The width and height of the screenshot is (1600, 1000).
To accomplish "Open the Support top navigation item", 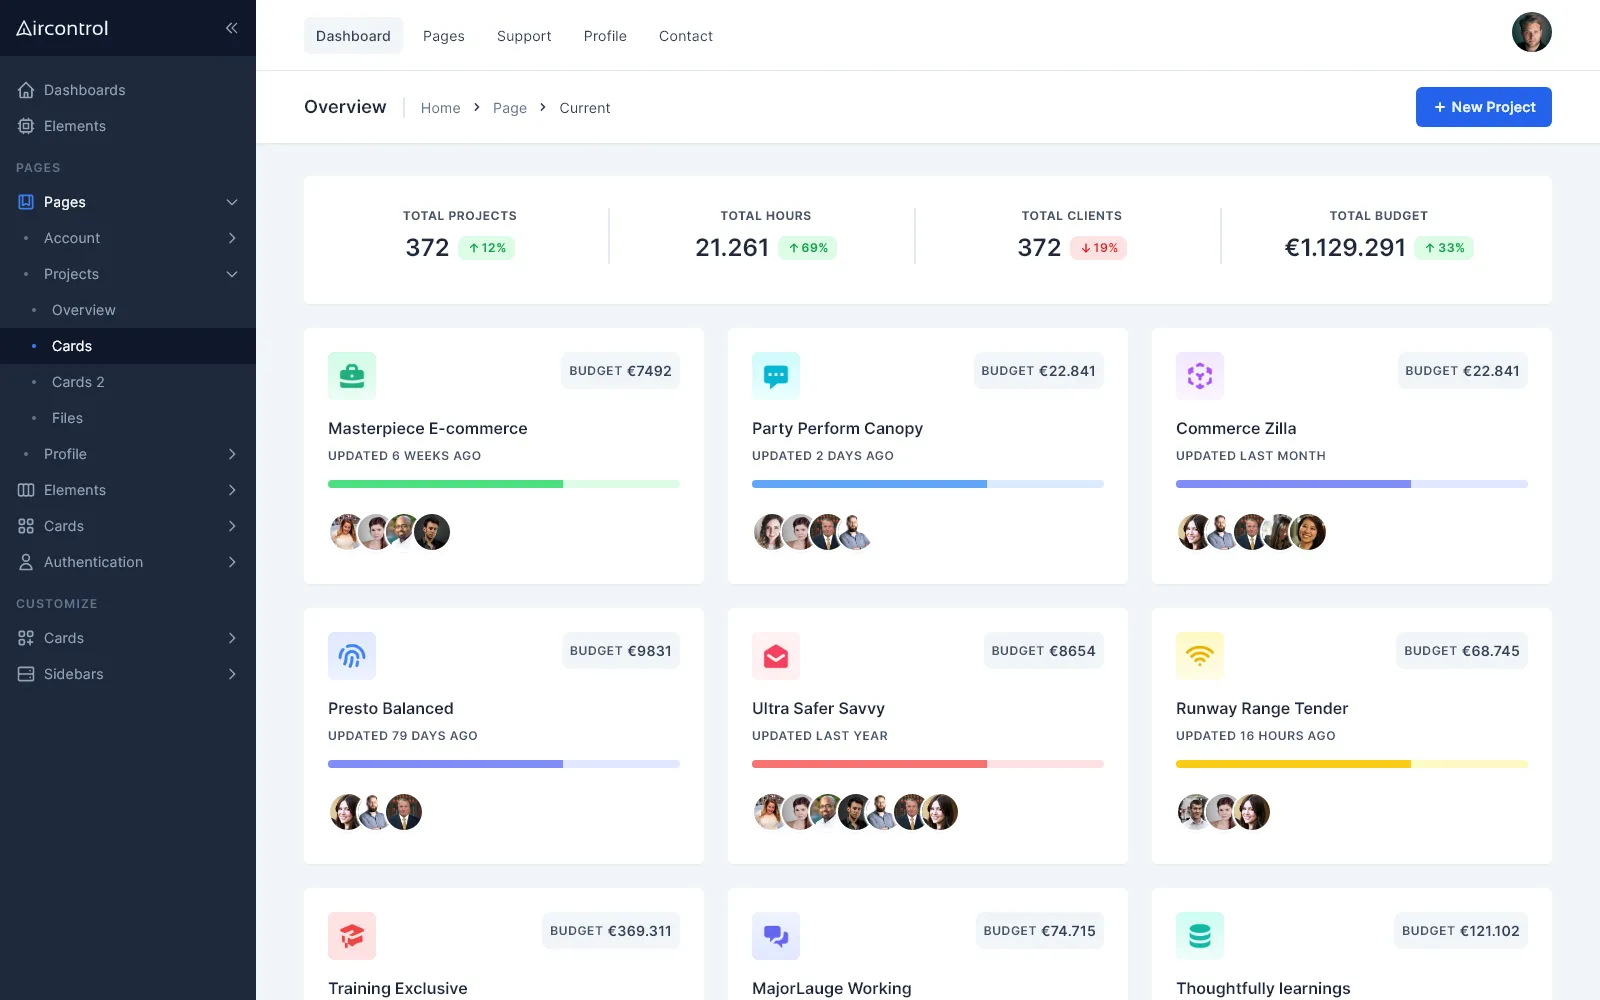I will click(524, 36).
